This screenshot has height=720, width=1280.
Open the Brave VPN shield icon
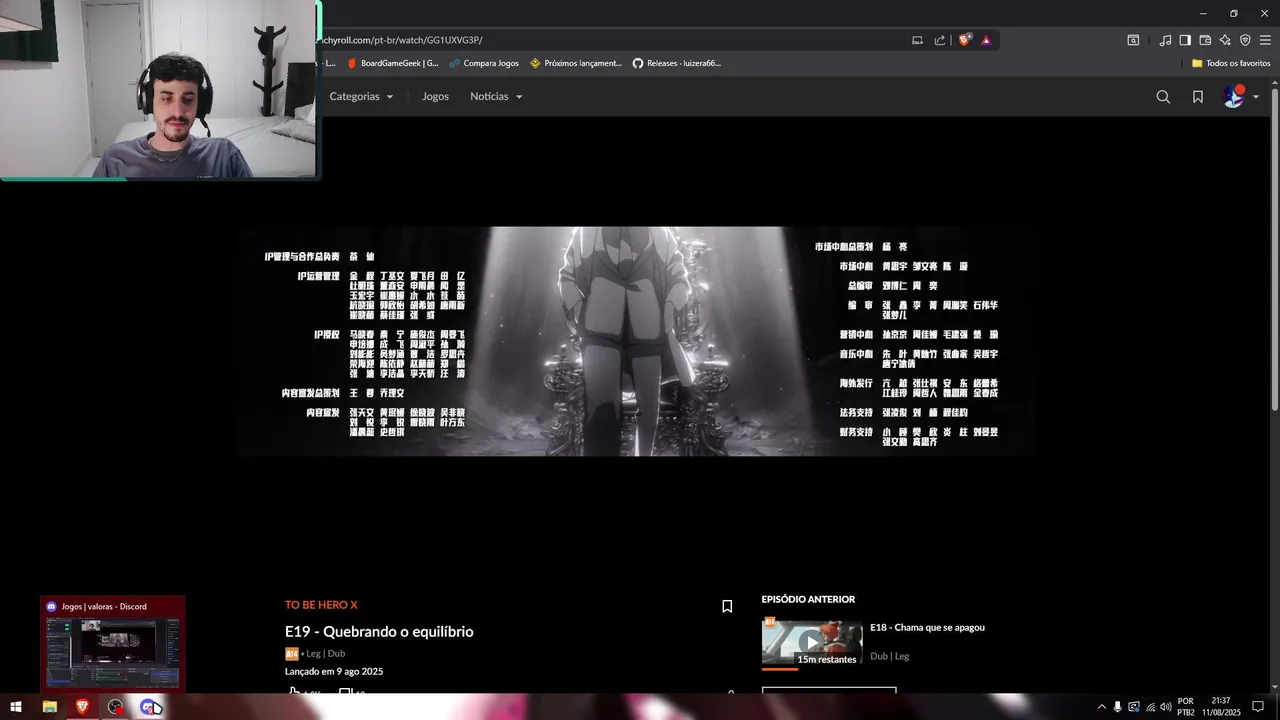(1245, 40)
